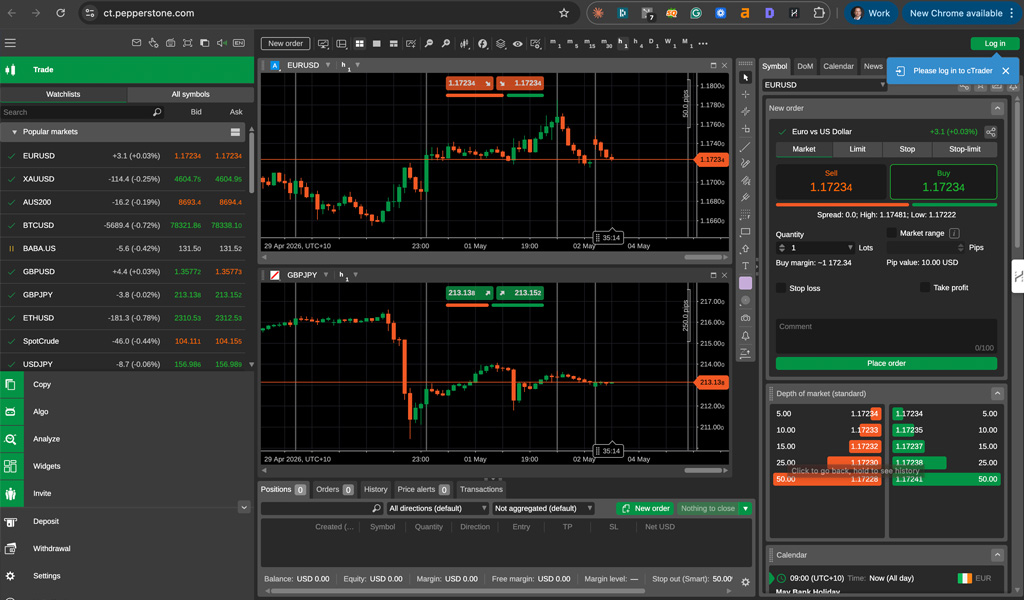The width and height of the screenshot is (1024, 600).
Task: Select multi-chart grid layout icon
Action: coord(359,44)
